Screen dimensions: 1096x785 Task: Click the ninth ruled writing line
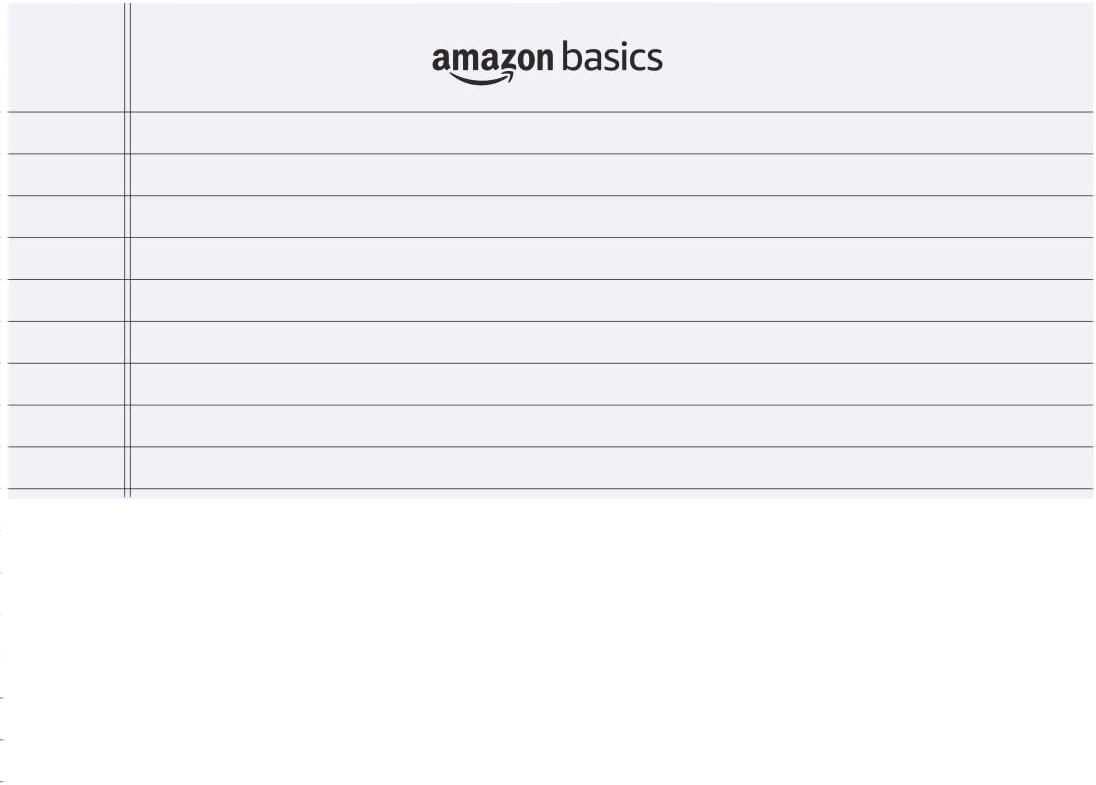tap(610, 469)
